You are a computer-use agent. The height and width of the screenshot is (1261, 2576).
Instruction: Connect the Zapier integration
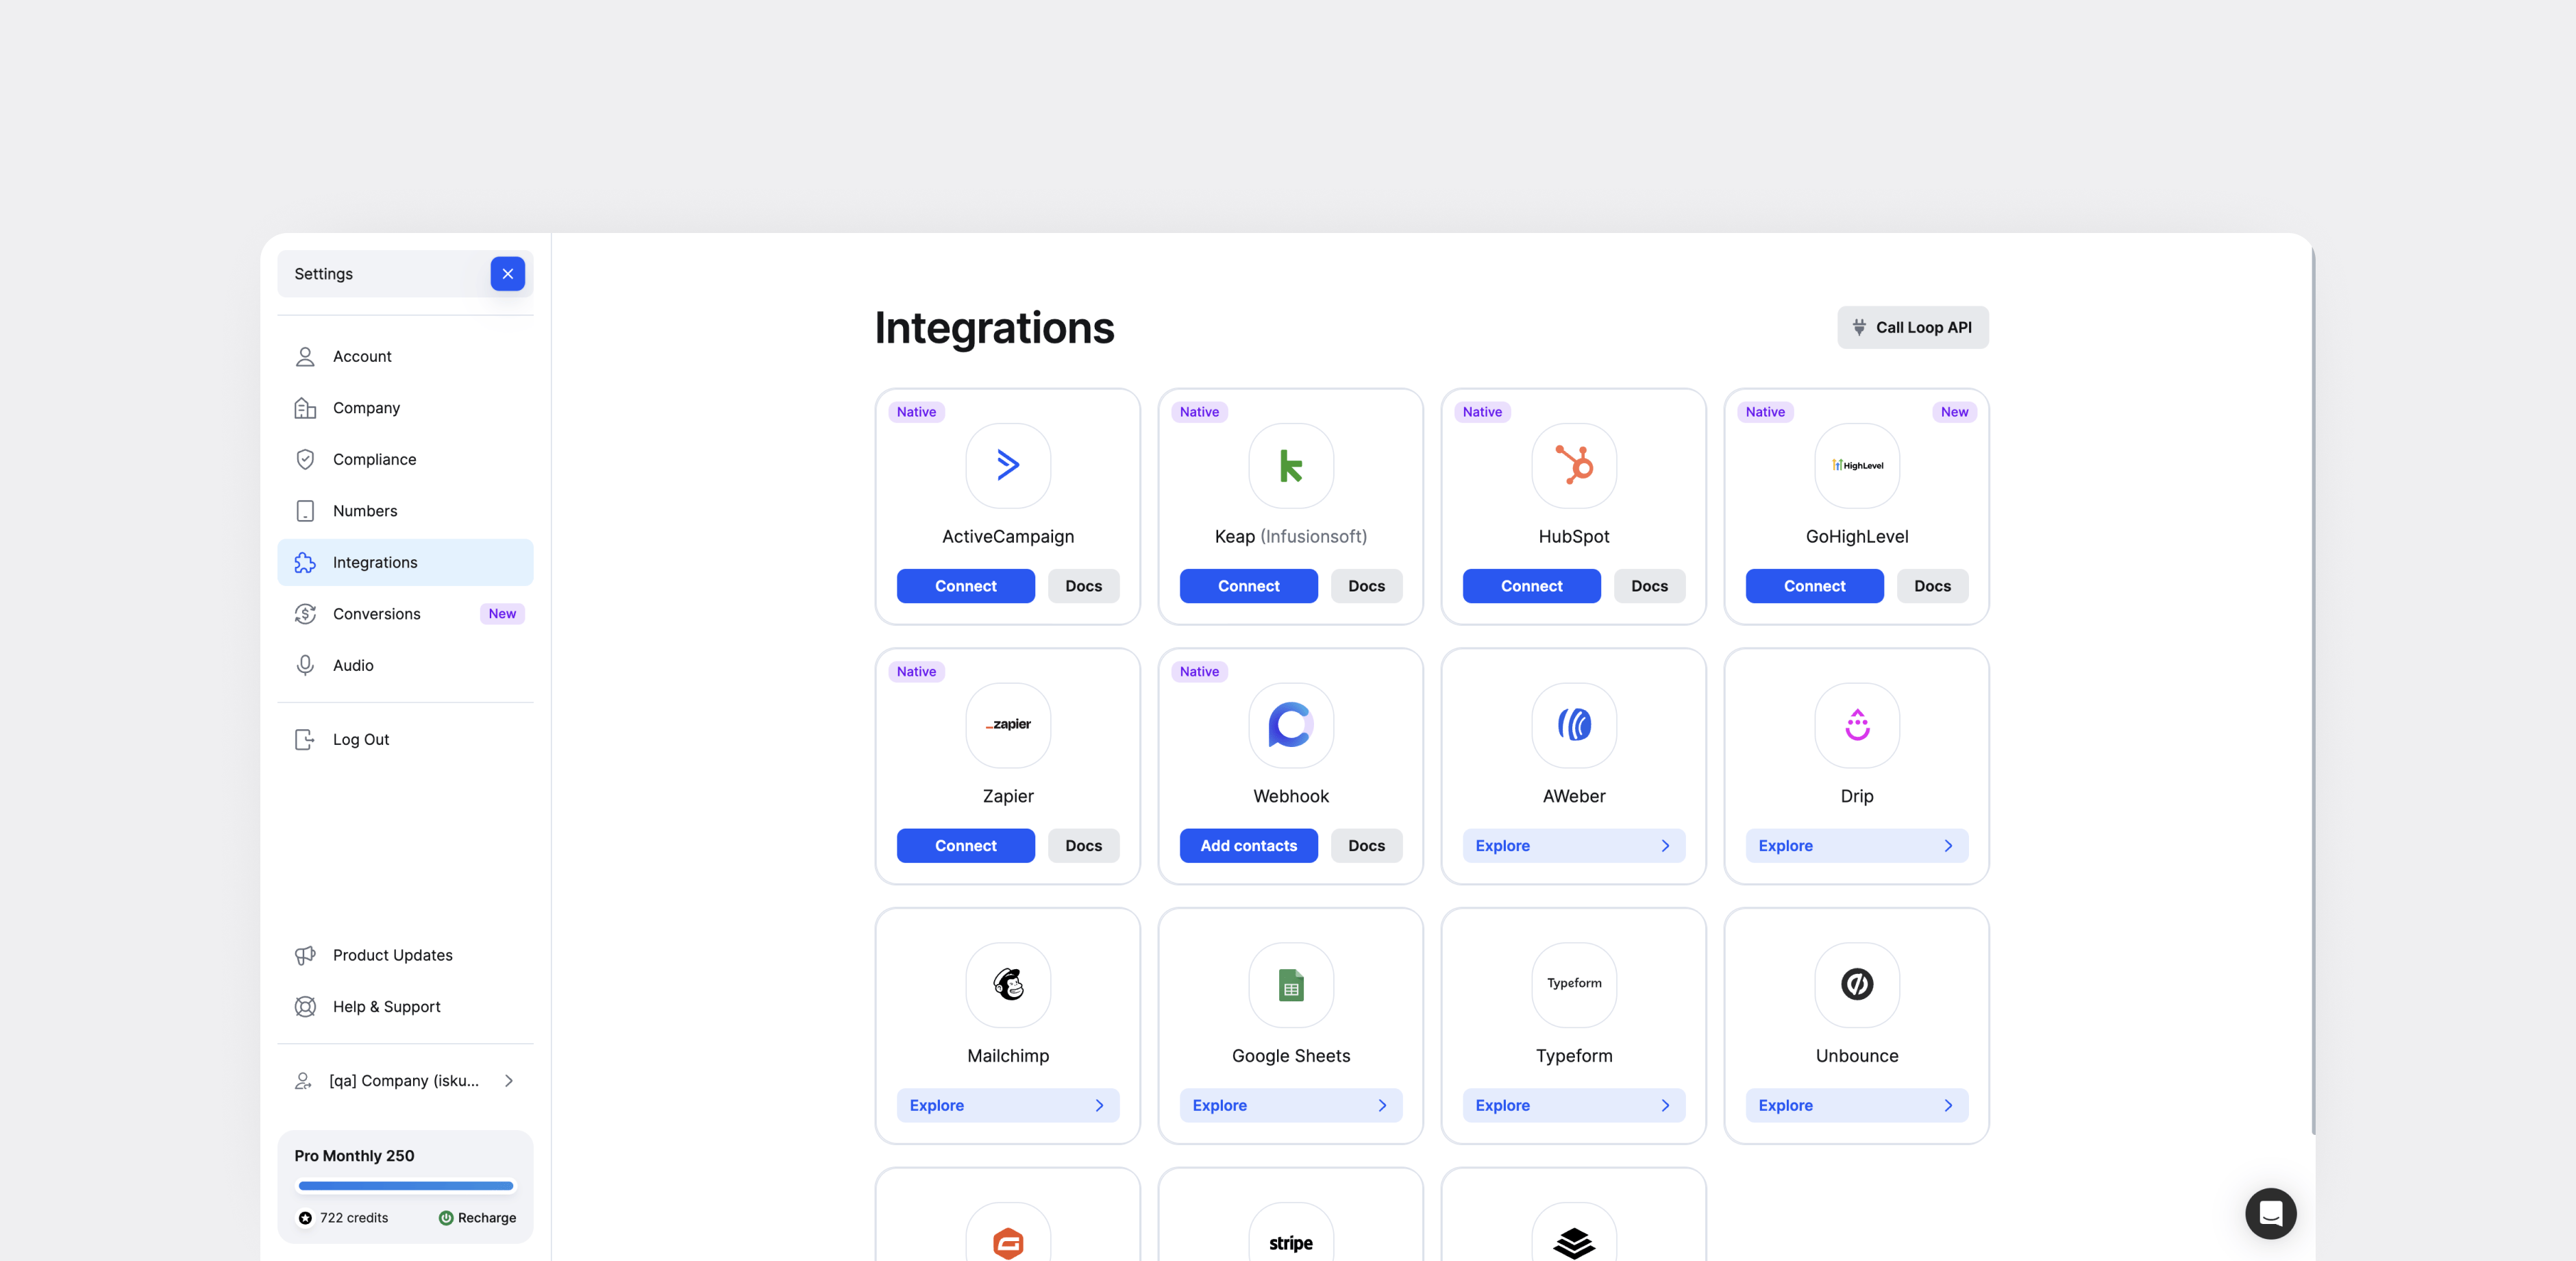pos(965,846)
